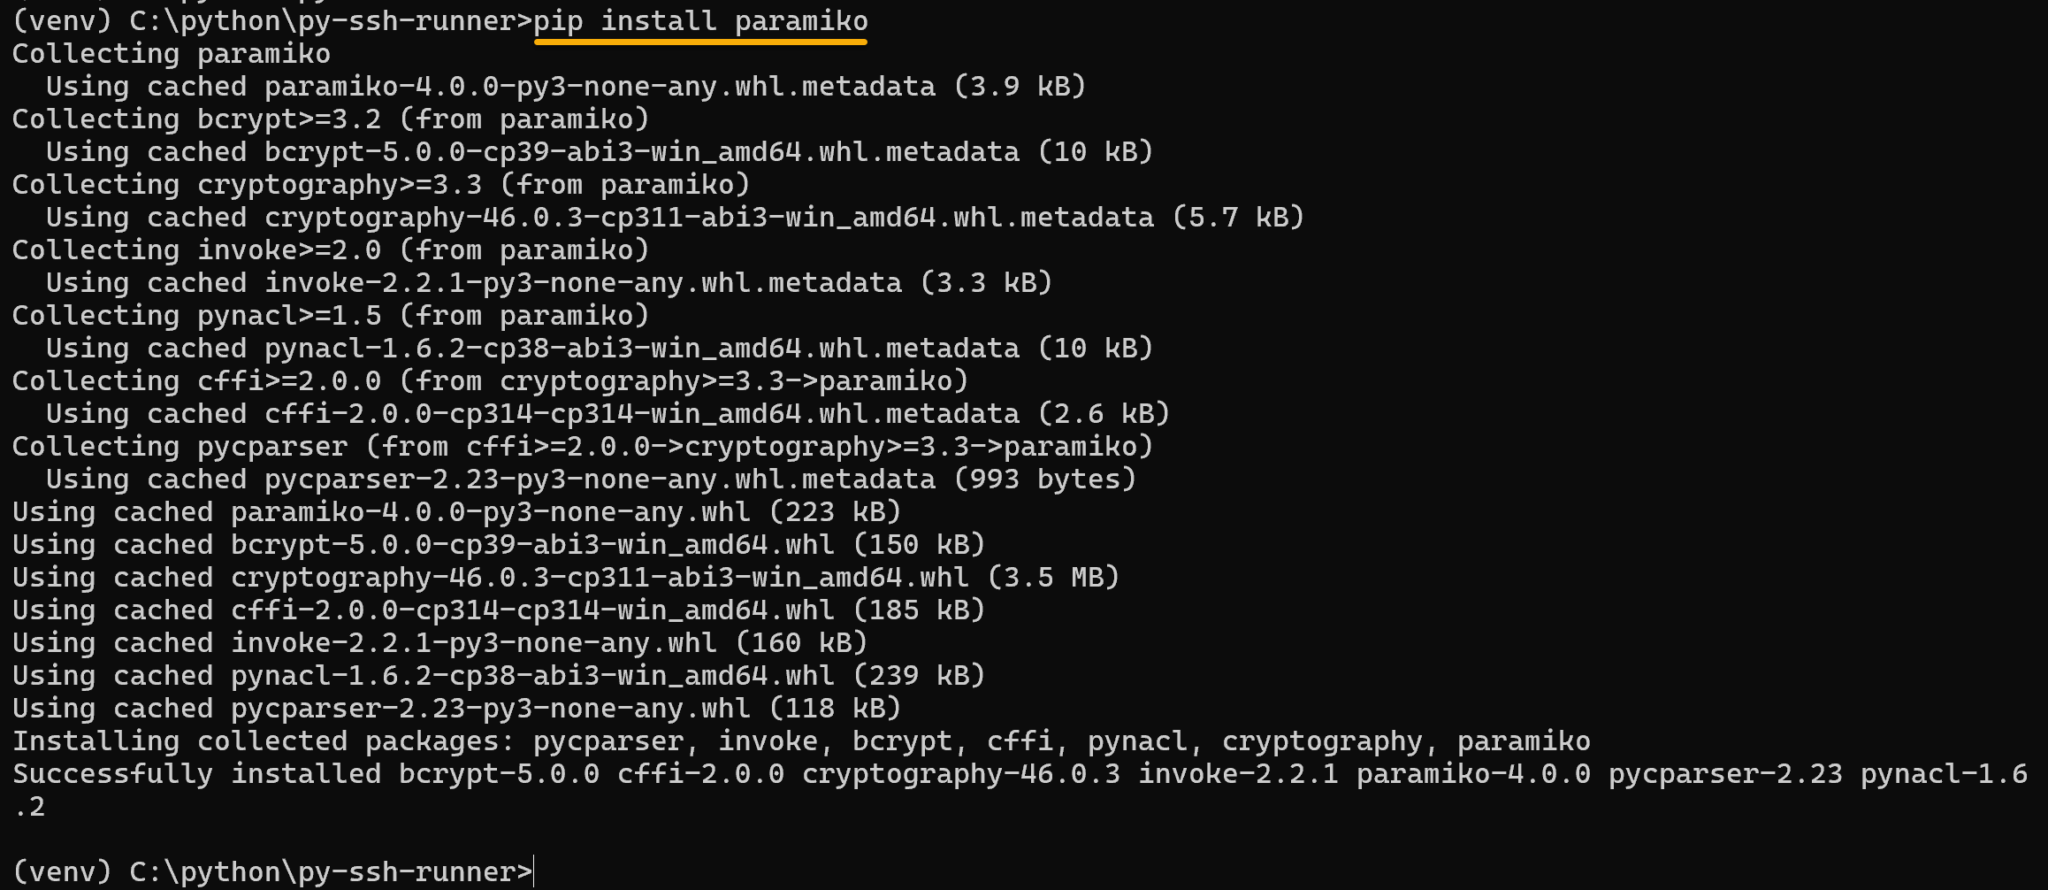Click the "(150 kB)" bcrypt wheel size
Viewport: 2048px width, 890px height.
pyautogui.click(x=919, y=545)
